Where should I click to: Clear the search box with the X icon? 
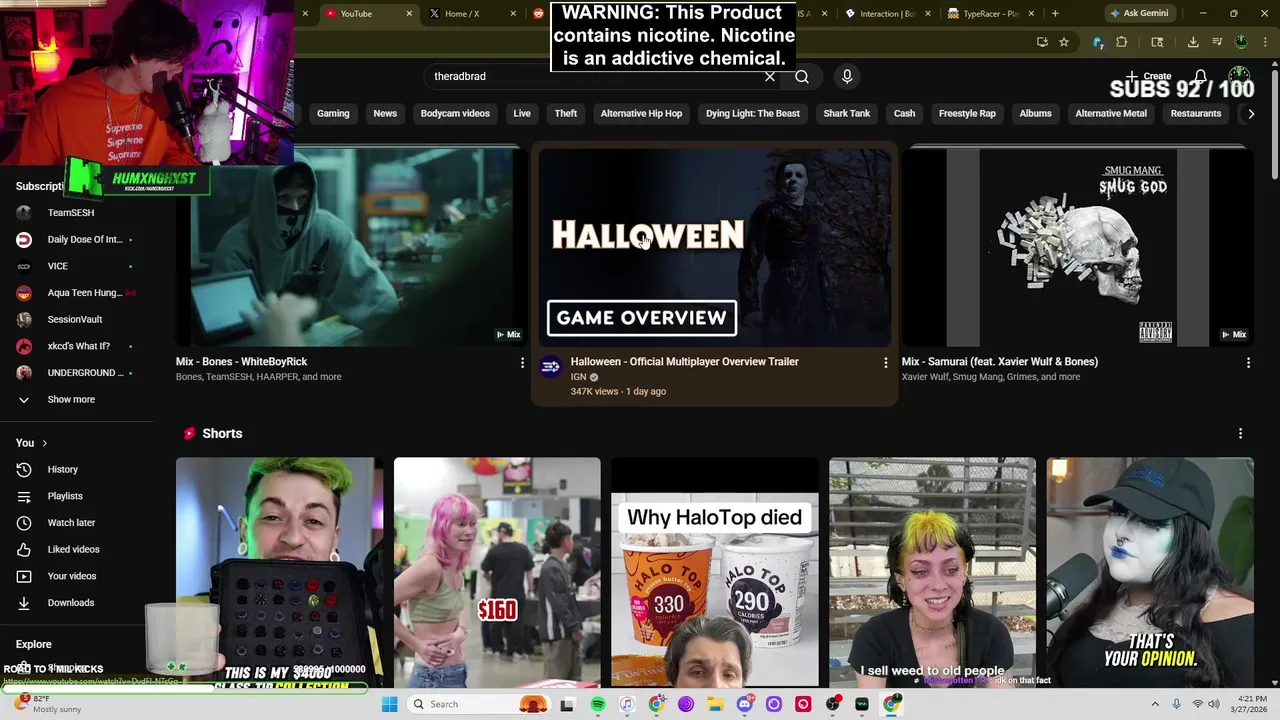click(770, 77)
